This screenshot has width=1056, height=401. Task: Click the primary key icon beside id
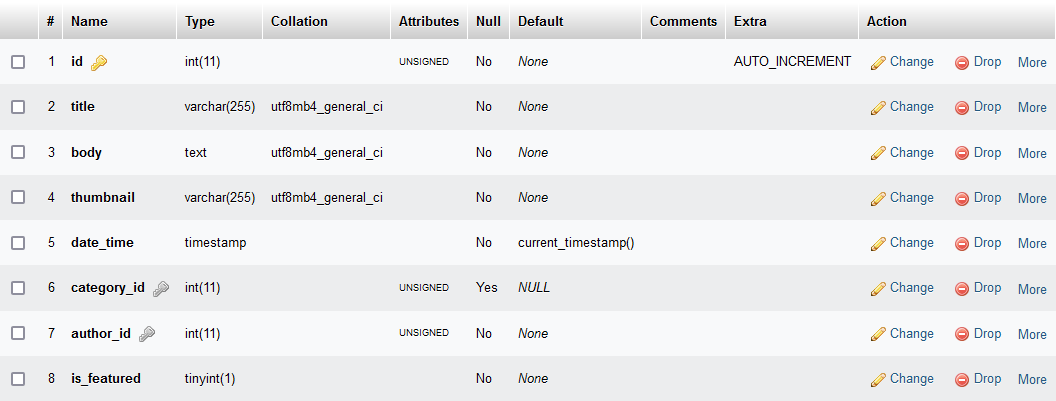click(x=99, y=63)
